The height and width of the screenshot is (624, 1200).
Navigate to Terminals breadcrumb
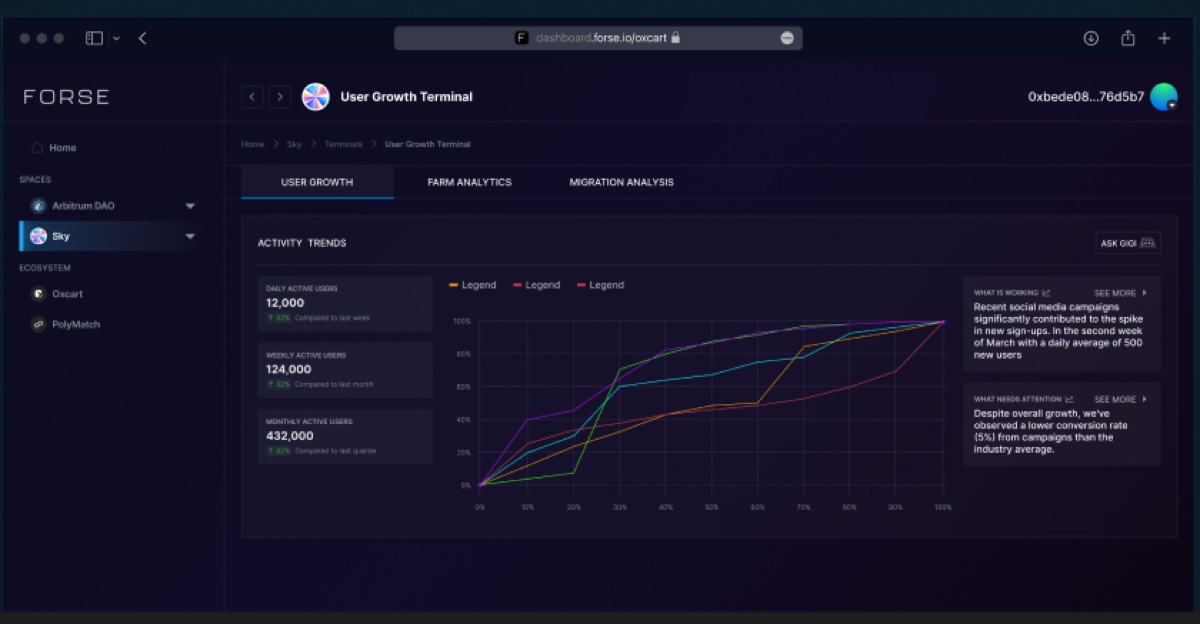pyautogui.click(x=344, y=144)
